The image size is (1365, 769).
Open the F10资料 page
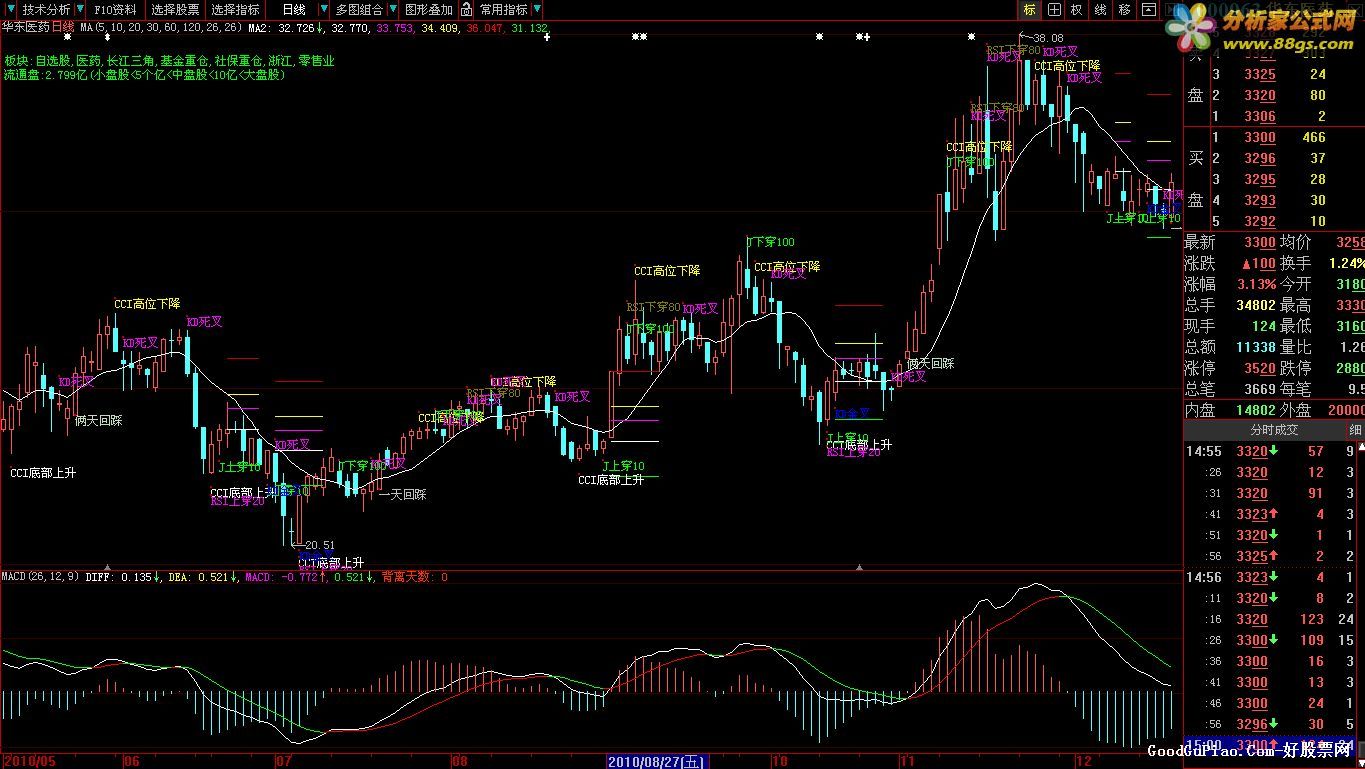[115, 10]
